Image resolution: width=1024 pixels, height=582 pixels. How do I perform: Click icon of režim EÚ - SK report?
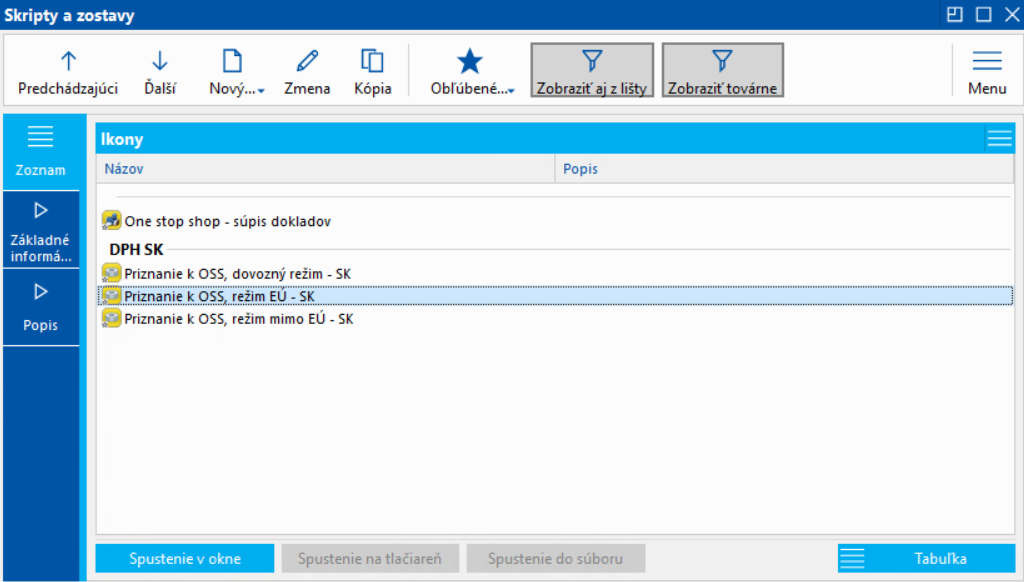(x=112, y=296)
